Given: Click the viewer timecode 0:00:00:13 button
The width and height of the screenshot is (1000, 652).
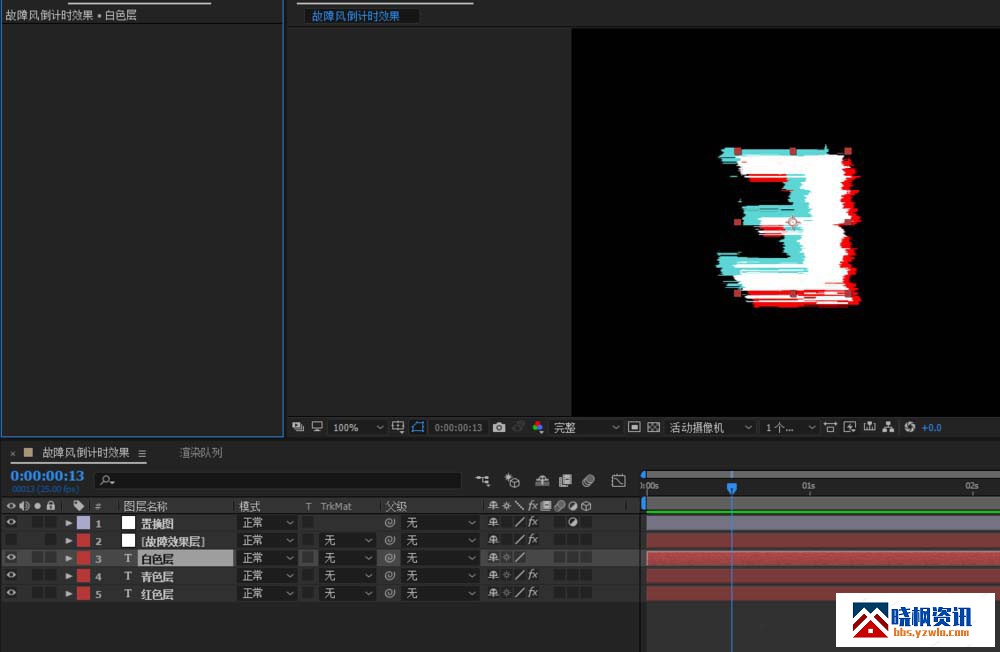Looking at the screenshot, I should point(458,427).
